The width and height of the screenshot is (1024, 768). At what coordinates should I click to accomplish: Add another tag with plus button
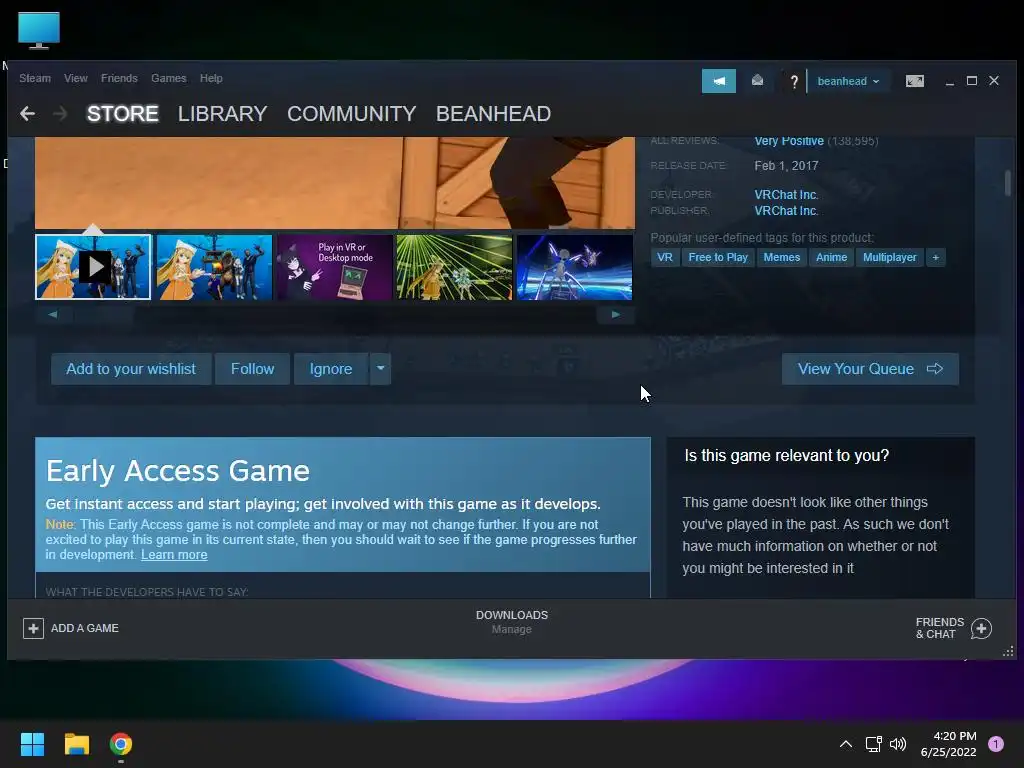[x=936, y=257]
